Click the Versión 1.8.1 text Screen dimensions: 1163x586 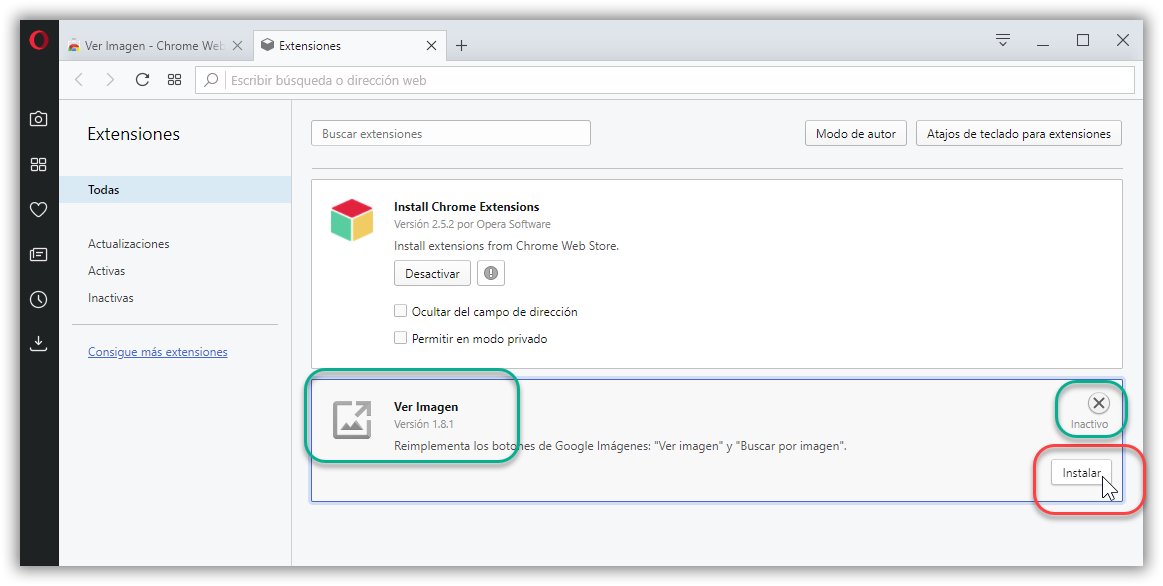pyautogui.click(x=424, y=424)
